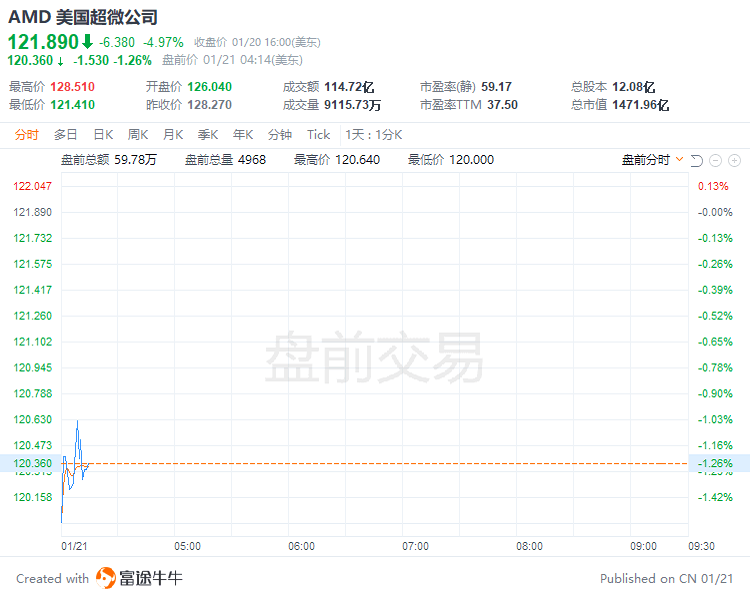Open the 日K chart tab
Viewport: 750px width, 599px height.
click(x=103, y=135)
